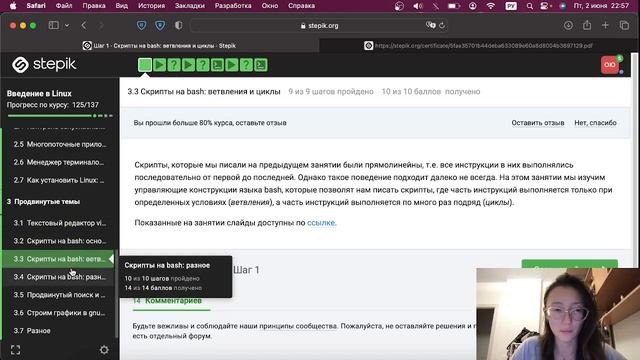Open the Wi-Fi status menu
The image size is (640, 360).
pyautogui.click(x=491, y=6)
